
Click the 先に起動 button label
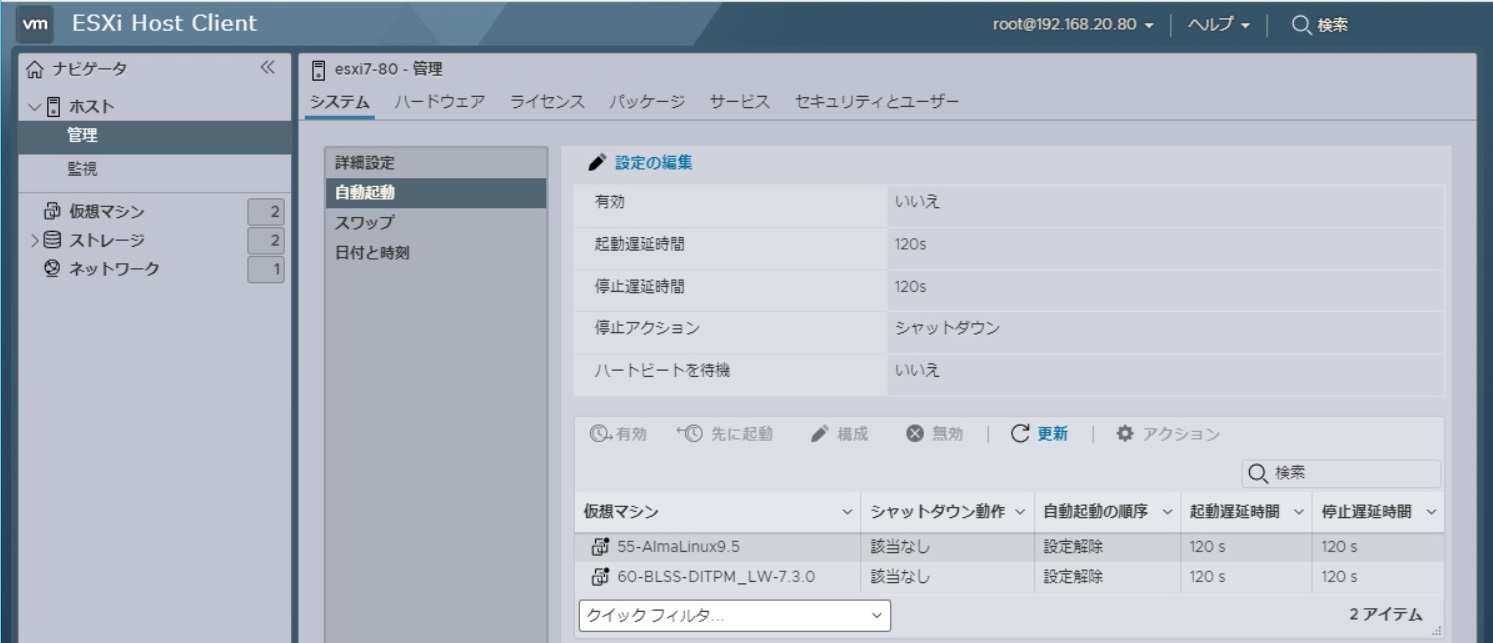coord(741,434)
